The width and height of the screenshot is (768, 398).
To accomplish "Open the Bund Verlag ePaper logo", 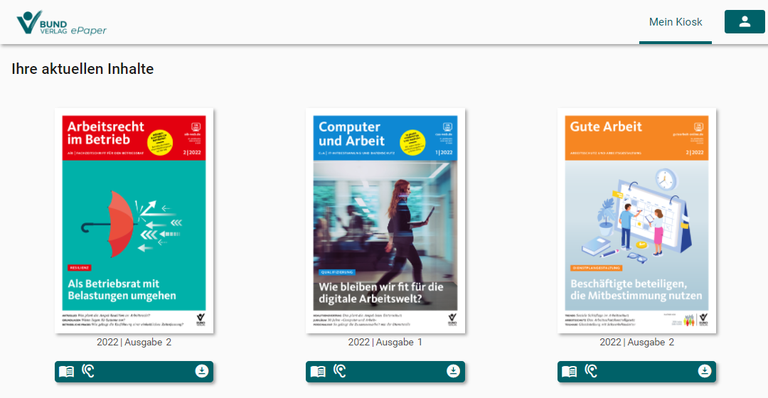I will click(x=61, y=23).
